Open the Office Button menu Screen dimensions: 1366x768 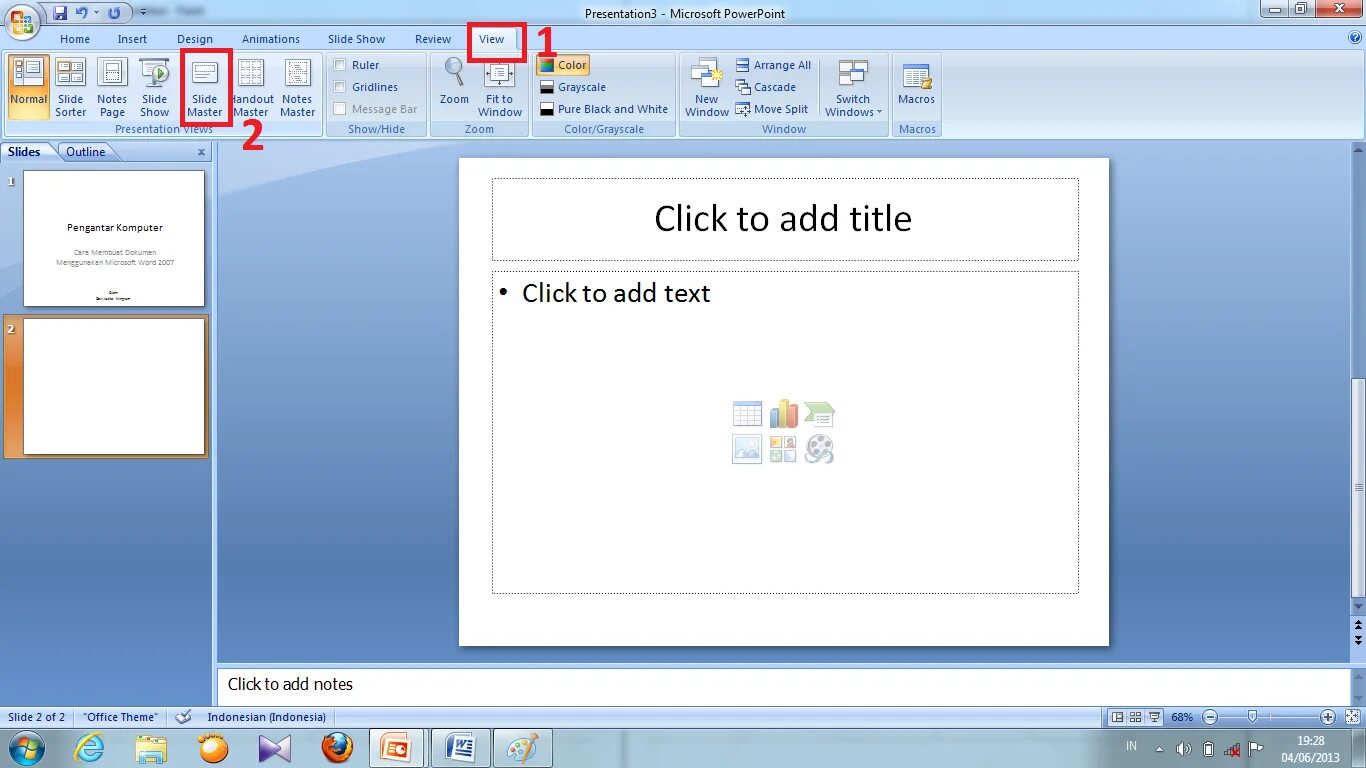pyautogui.click(x=21, y=20)
